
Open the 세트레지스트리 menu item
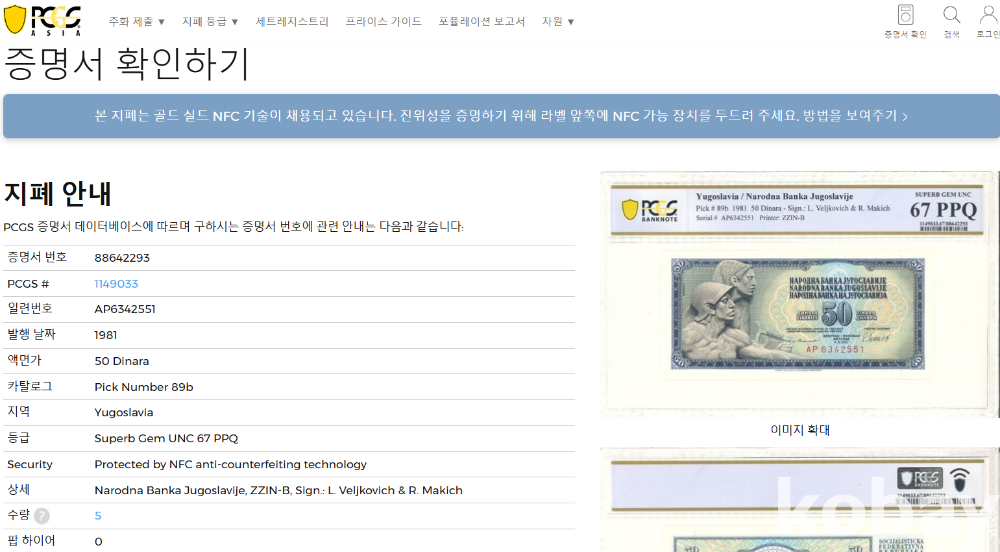click(292, 22)
